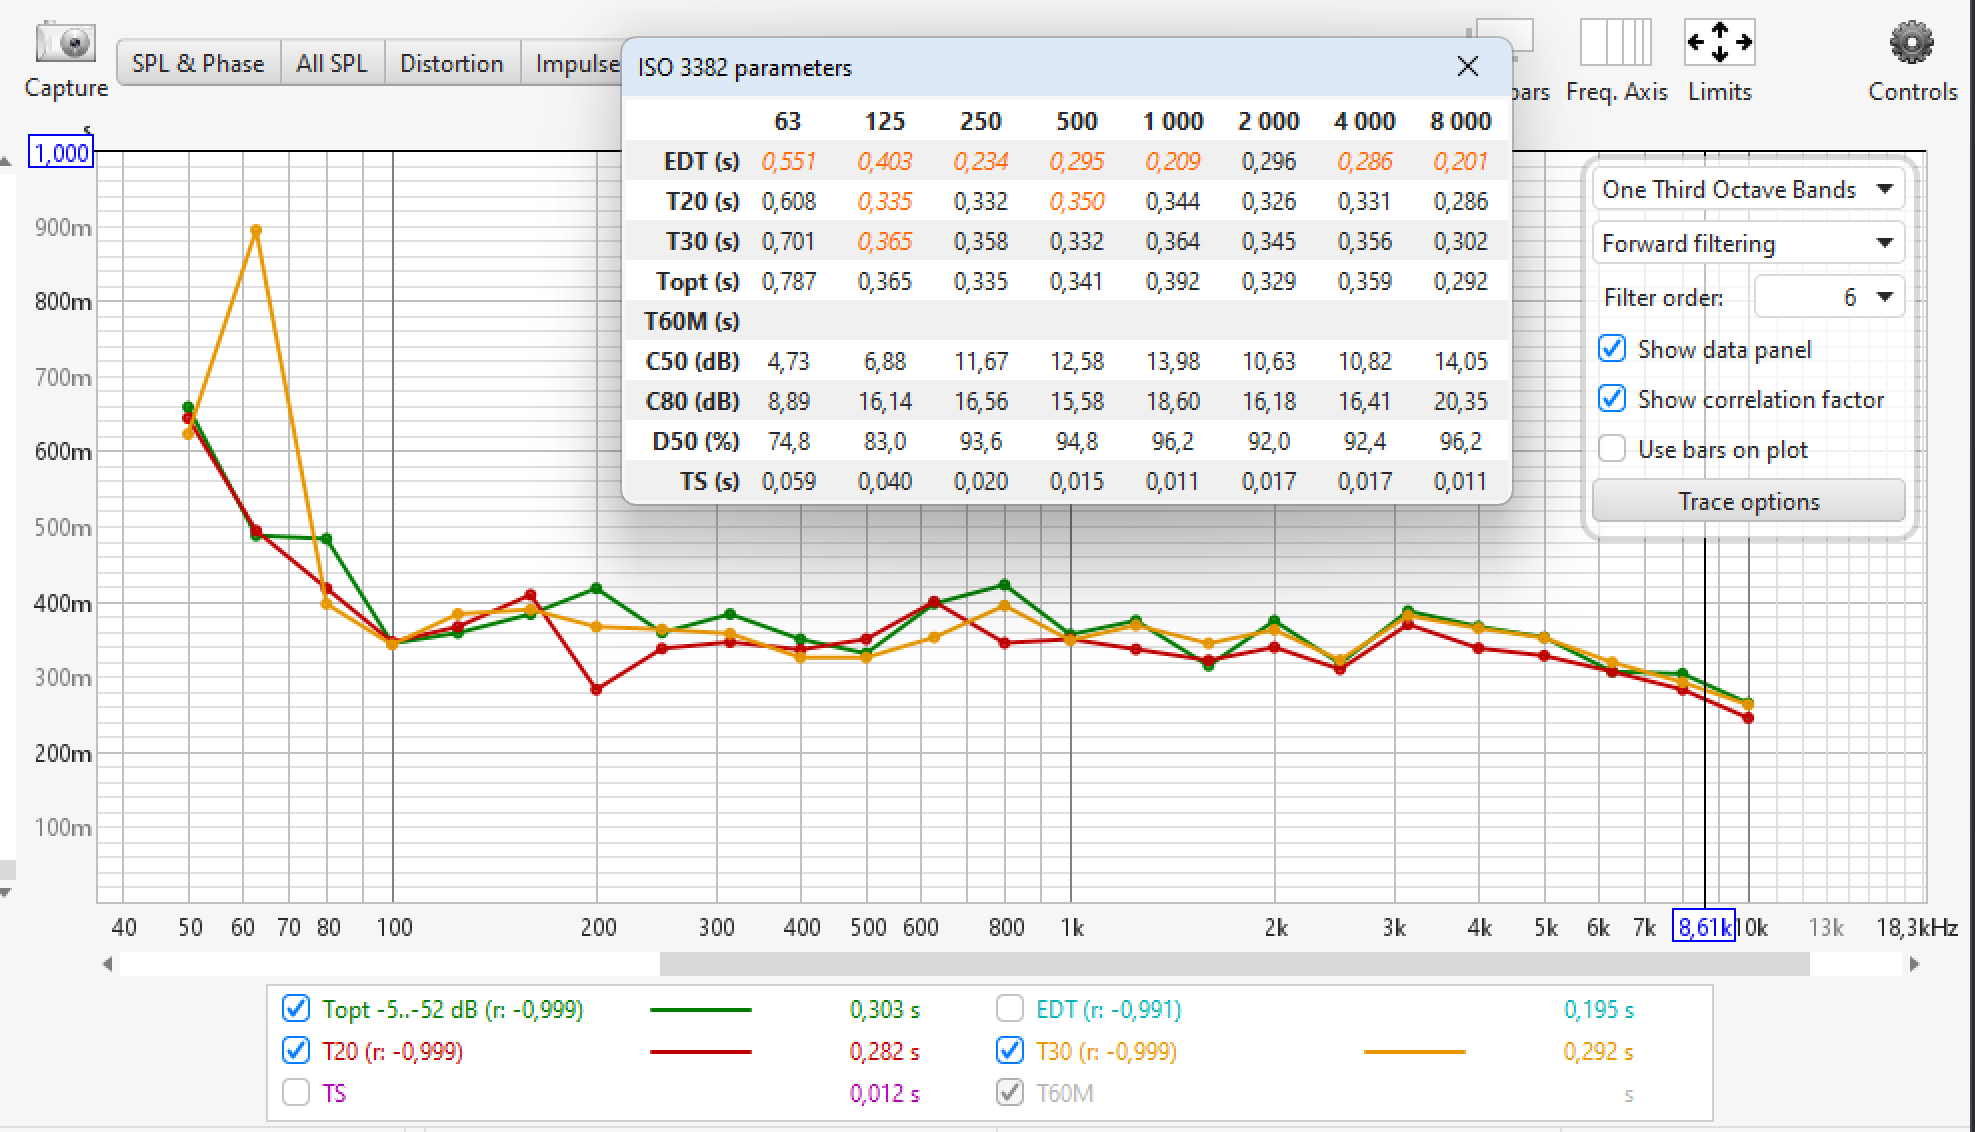Click the C80 value 20,35

pos(1461,401)
